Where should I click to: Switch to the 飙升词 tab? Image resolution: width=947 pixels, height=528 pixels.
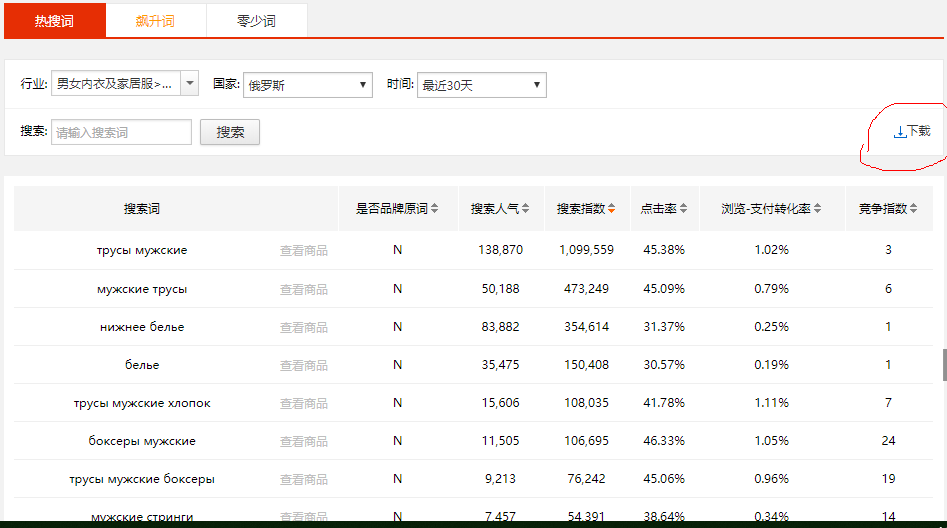pos(155,21)
